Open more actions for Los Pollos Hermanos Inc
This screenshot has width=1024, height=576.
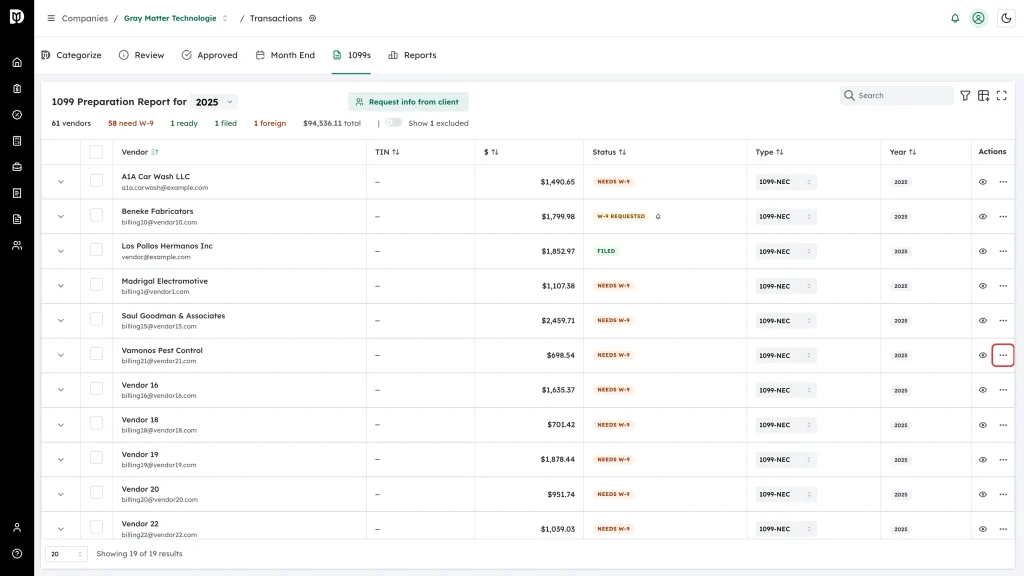coord(1003,251)
